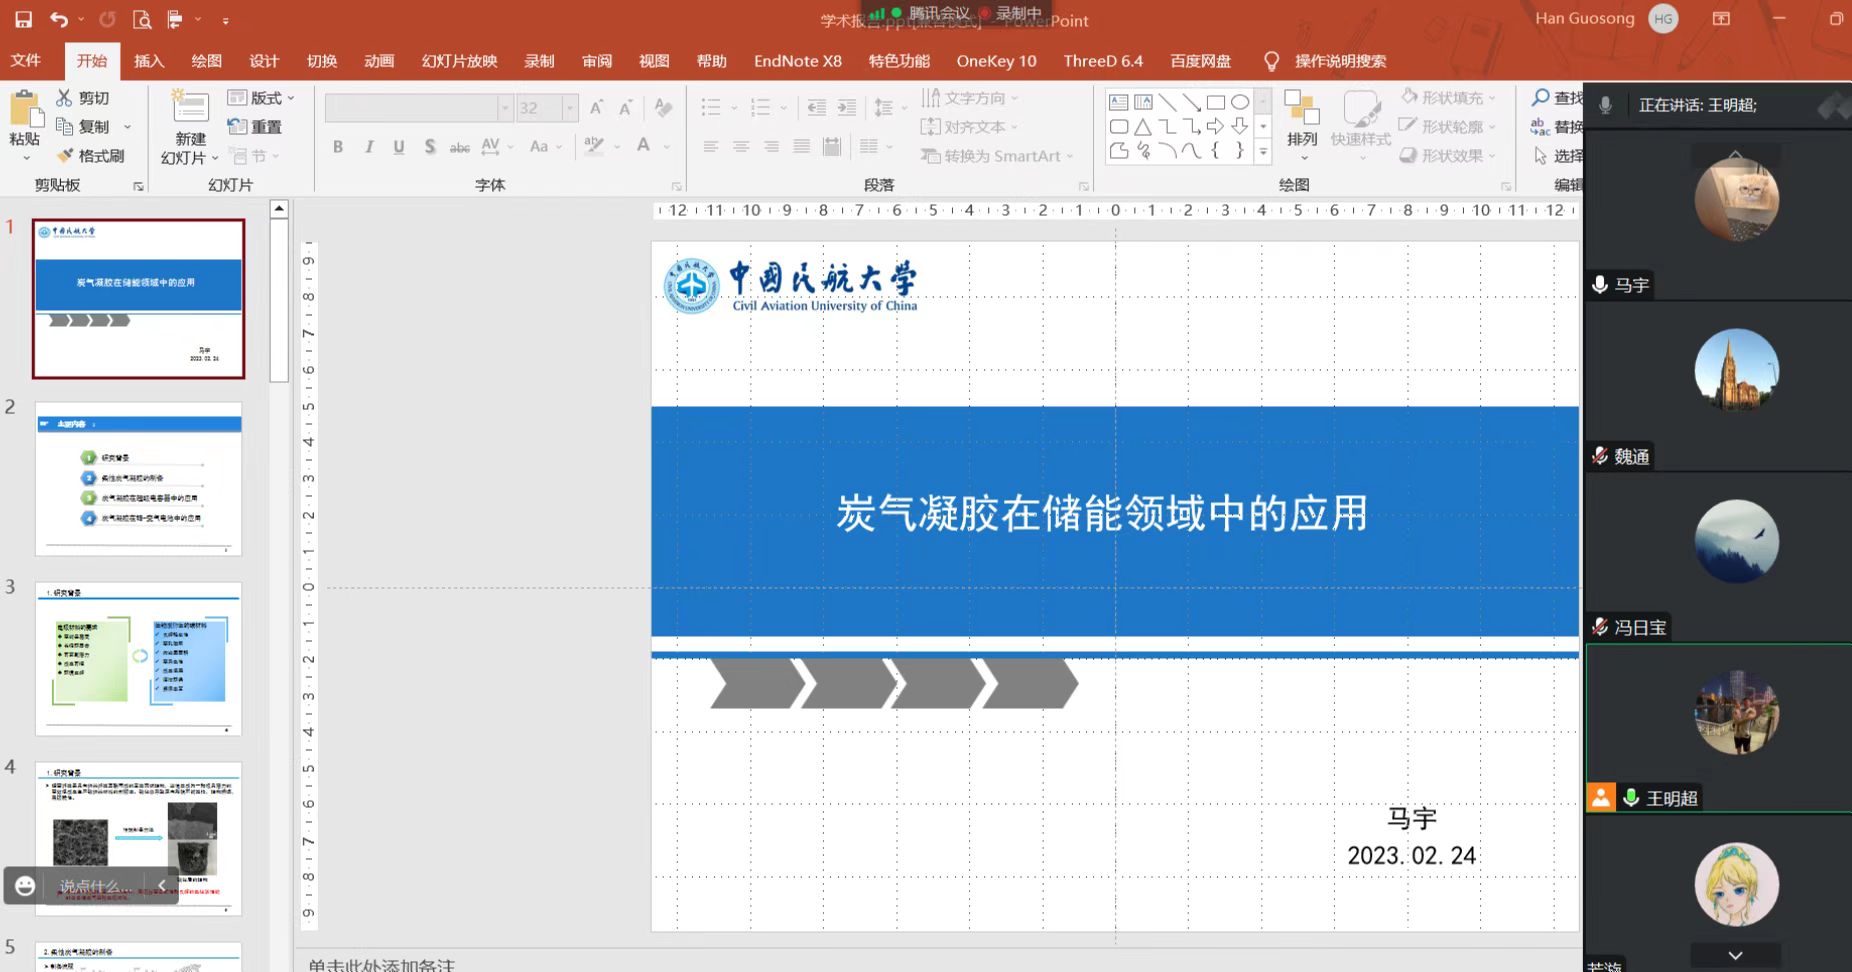Toggle Underline formatting
Screen dimensions: 1852x972
(x=399, y=147)
